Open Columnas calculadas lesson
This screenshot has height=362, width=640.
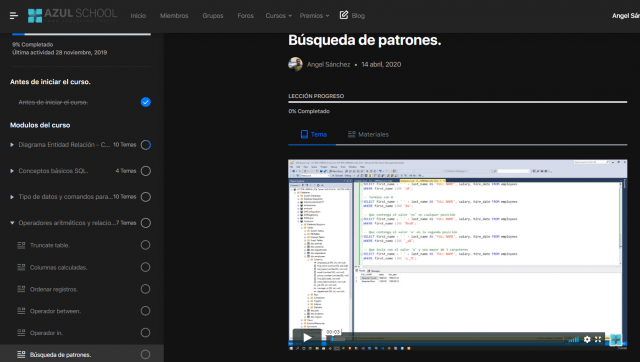pyautogui.click(x=58, y=267)
